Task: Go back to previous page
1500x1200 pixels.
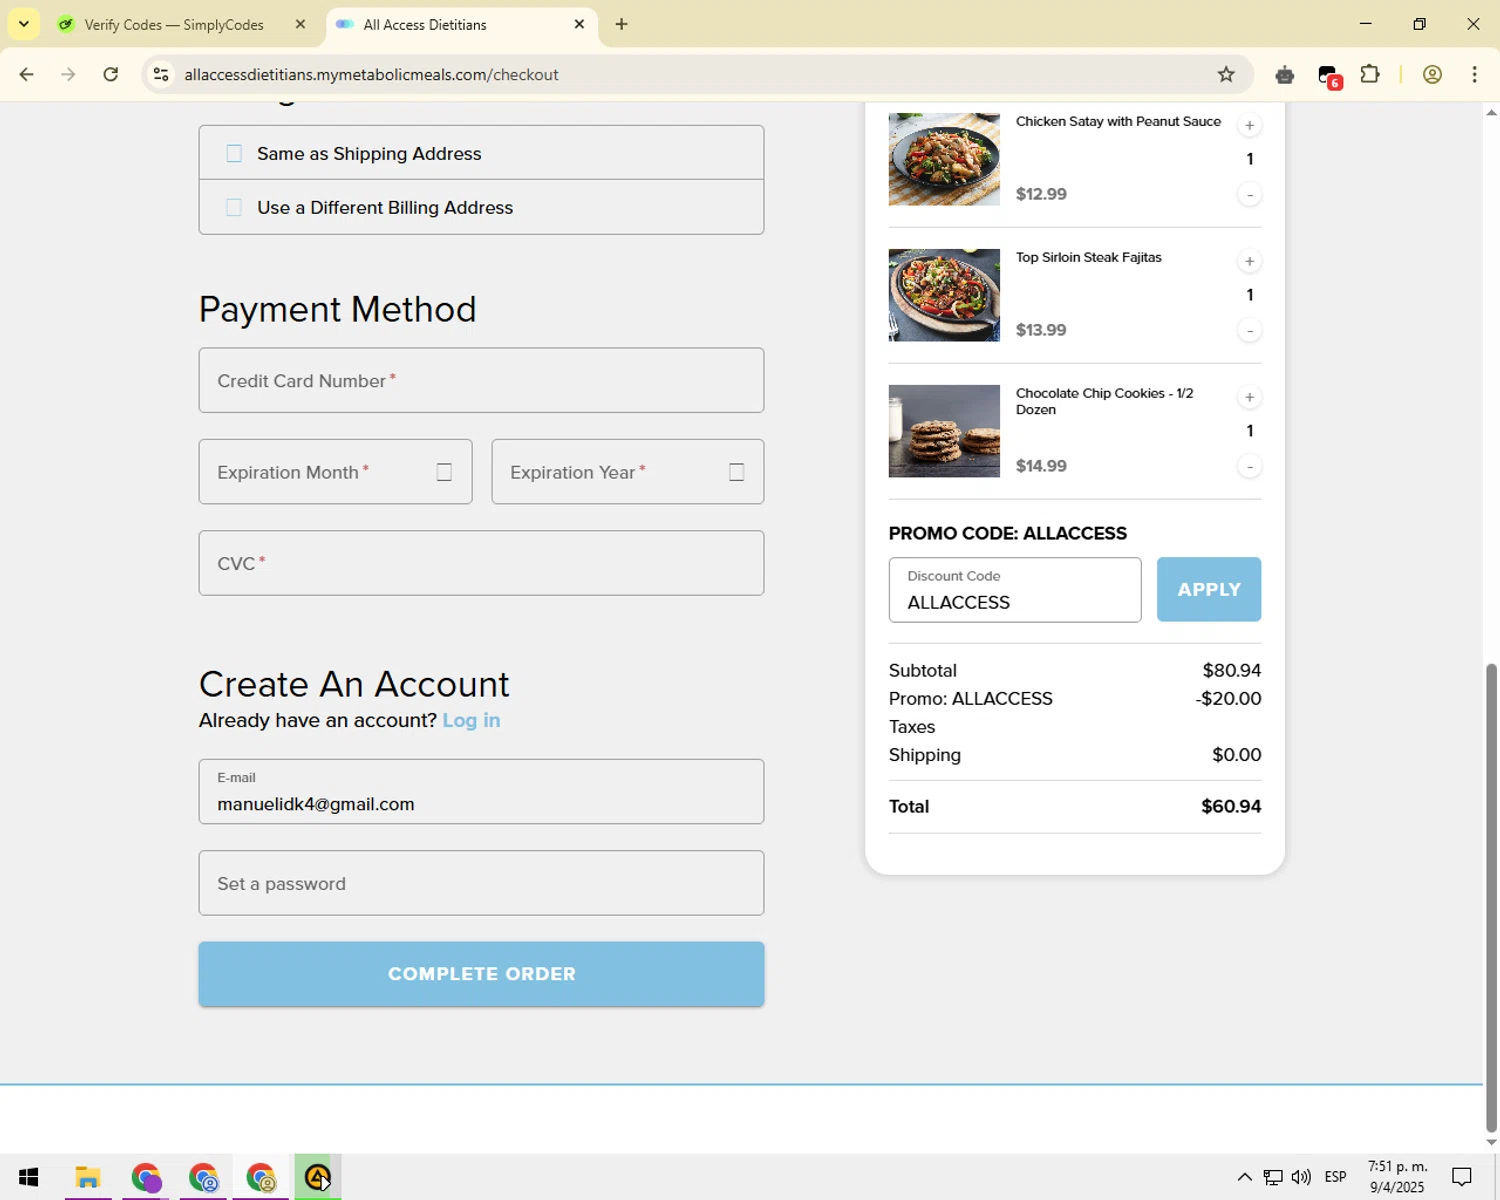Action: click(x=27, y=74)
